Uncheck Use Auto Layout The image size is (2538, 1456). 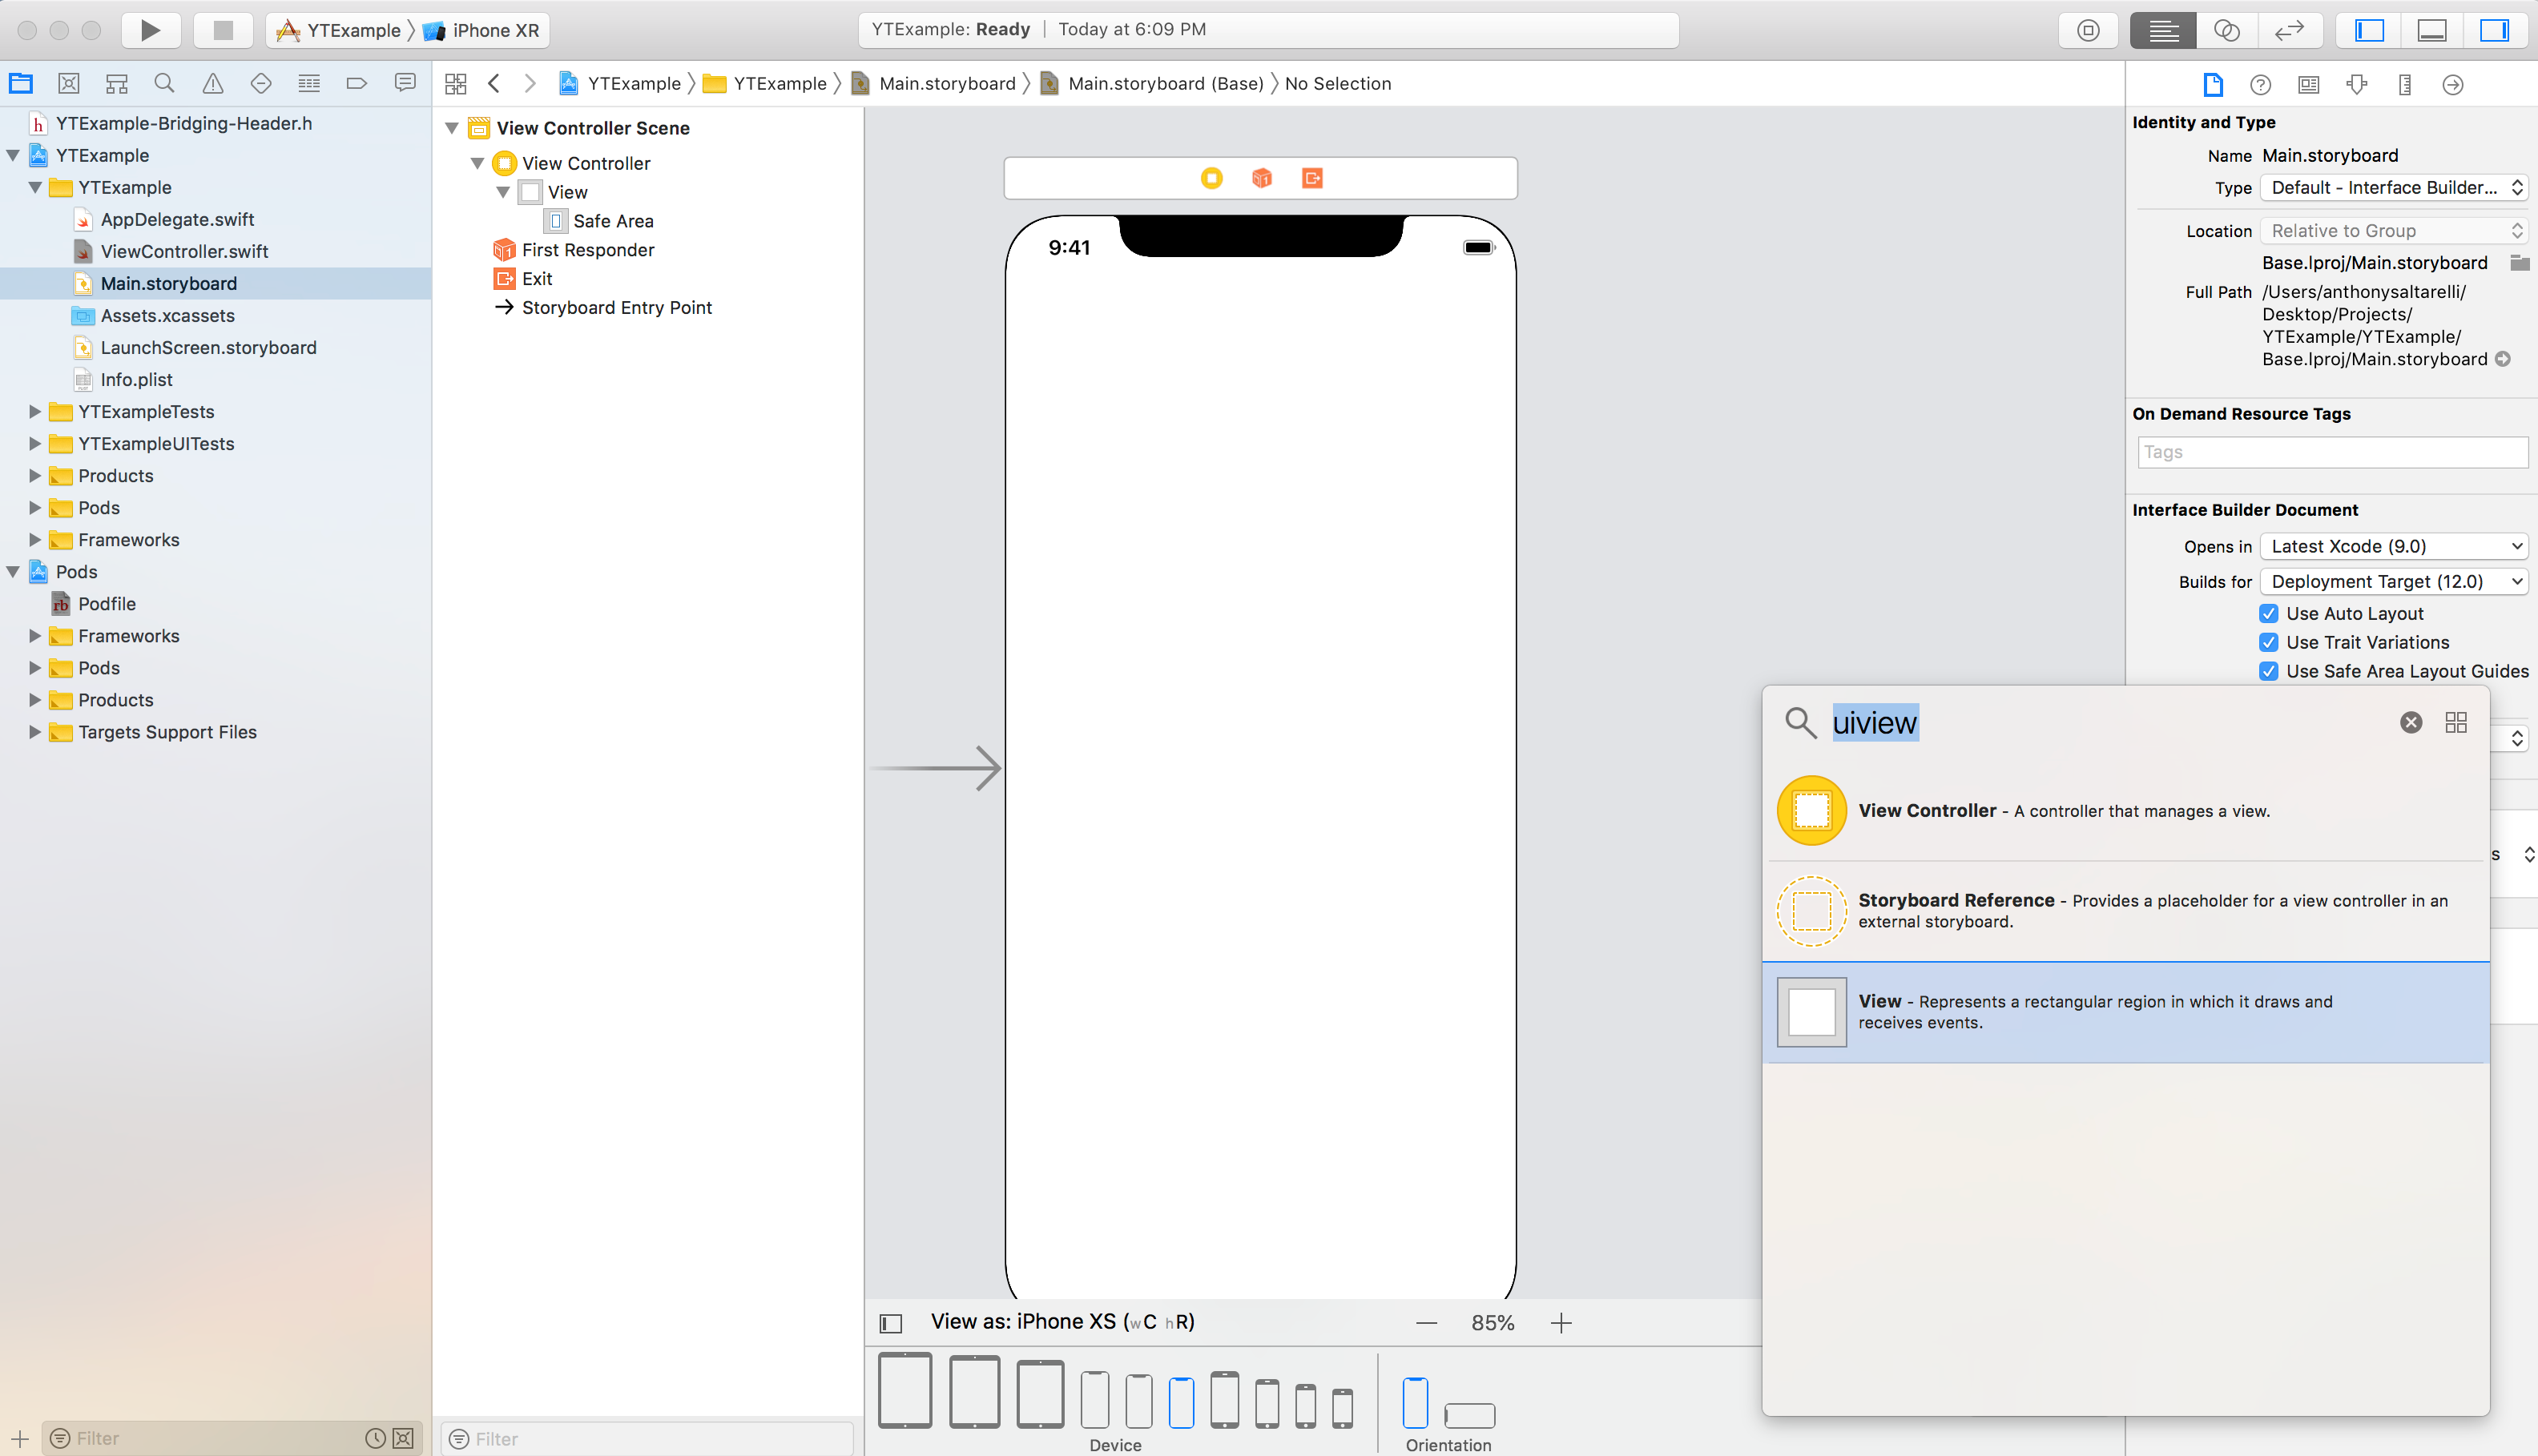[x=2269, y=613]
